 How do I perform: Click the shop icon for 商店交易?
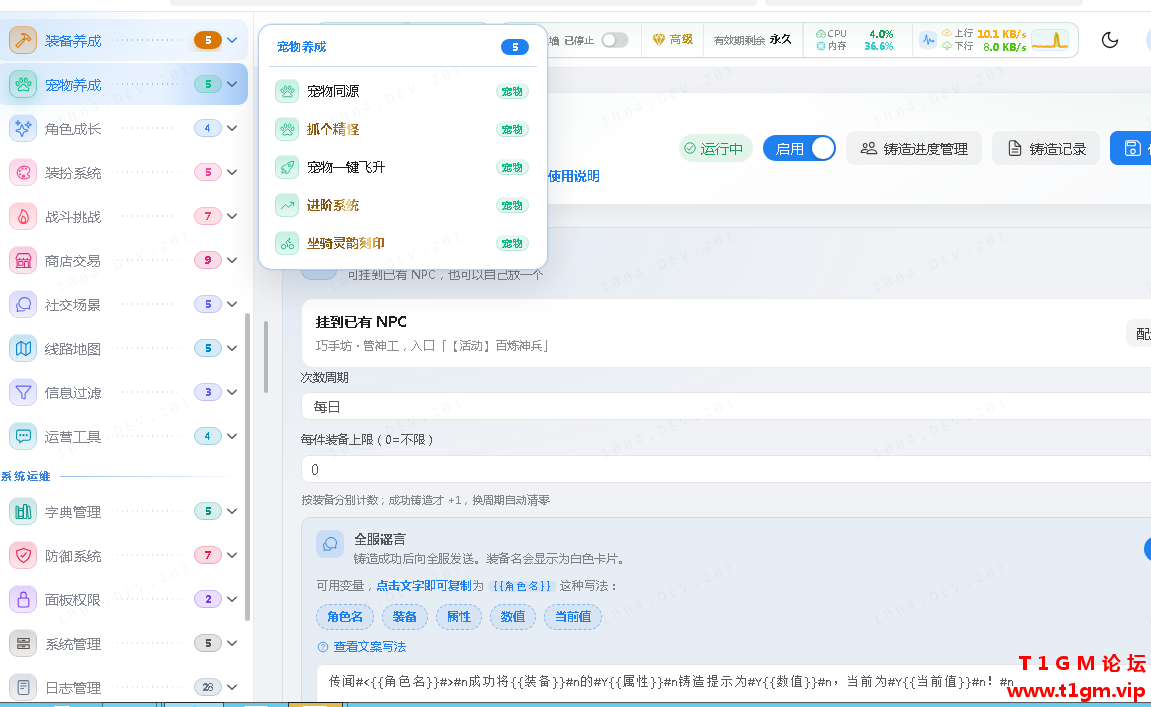coord(23,261)
